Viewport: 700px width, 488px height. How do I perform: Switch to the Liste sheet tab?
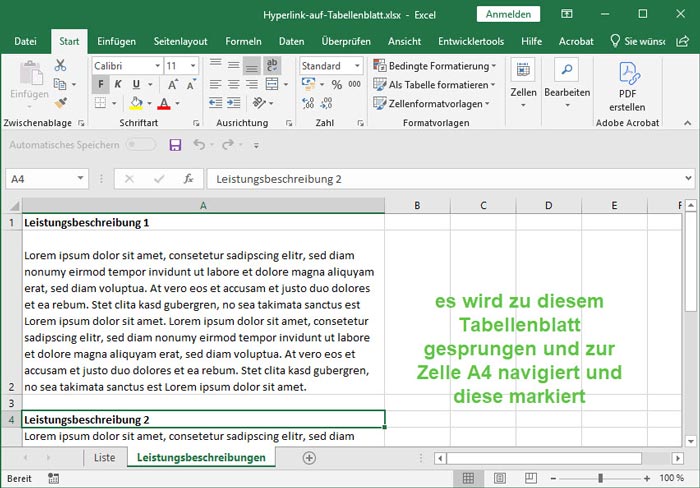pos(104,458)
